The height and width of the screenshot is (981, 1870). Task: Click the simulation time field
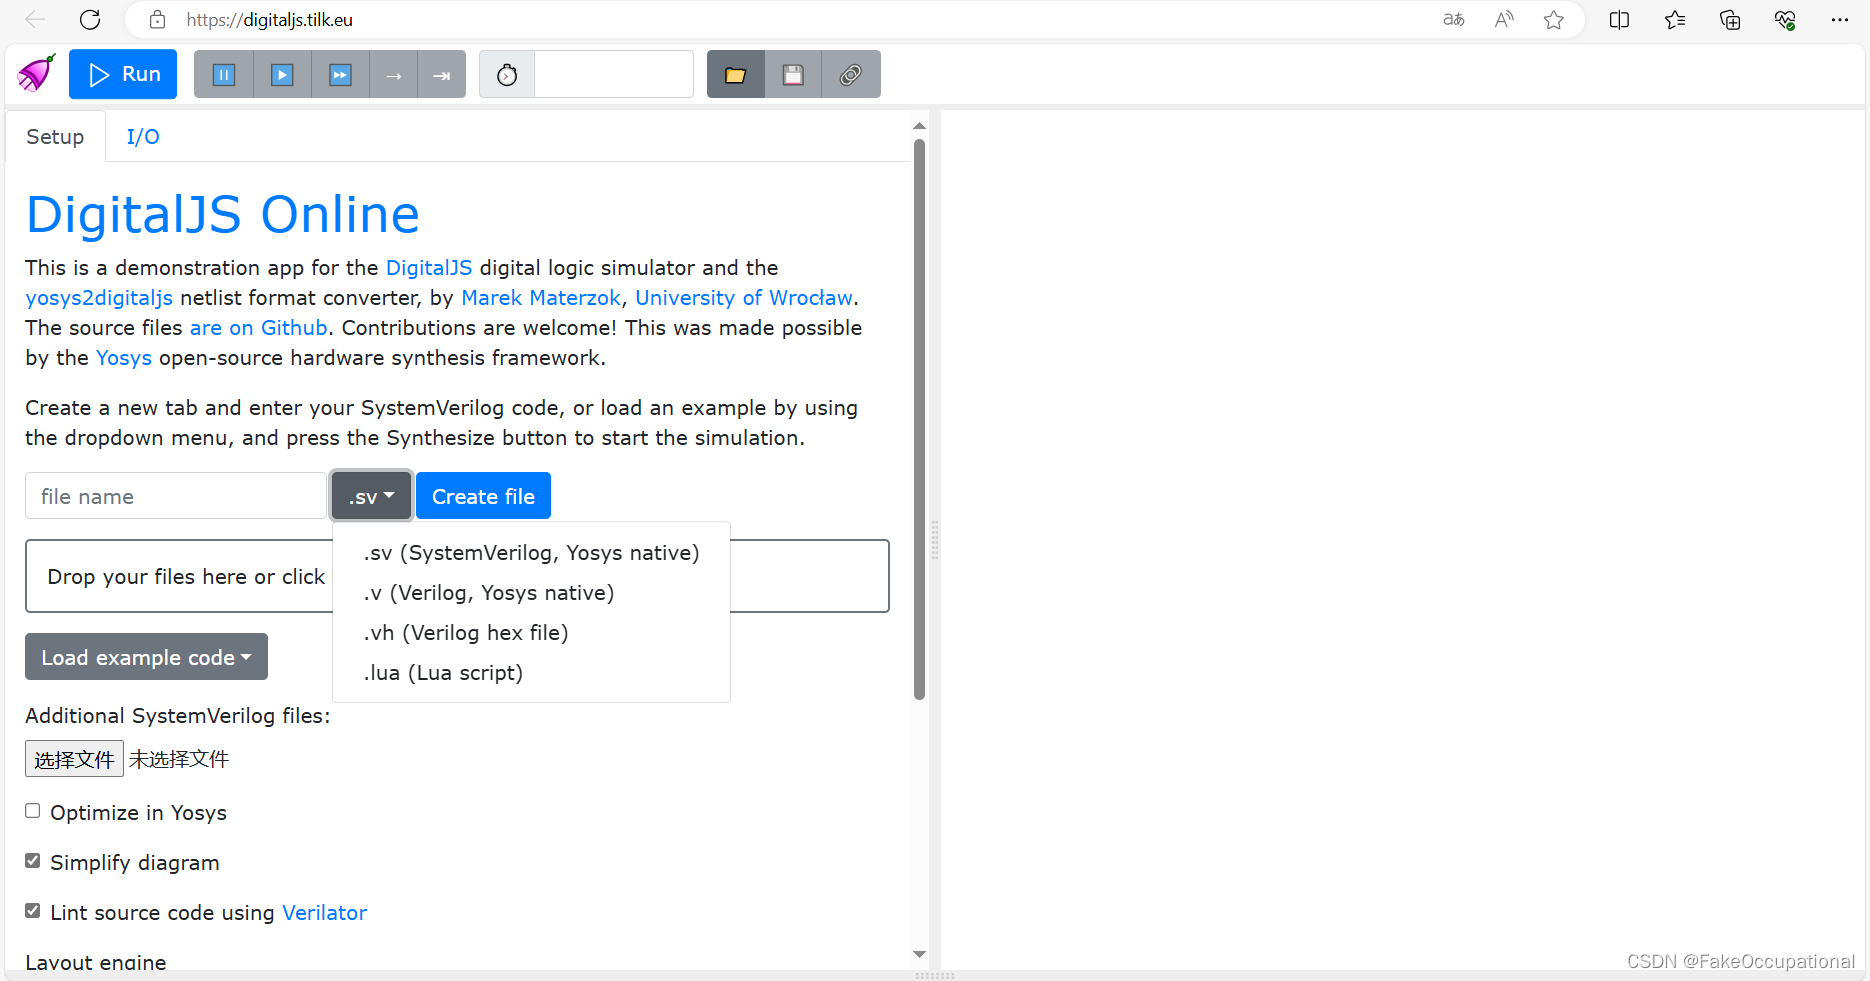(614, 74)
